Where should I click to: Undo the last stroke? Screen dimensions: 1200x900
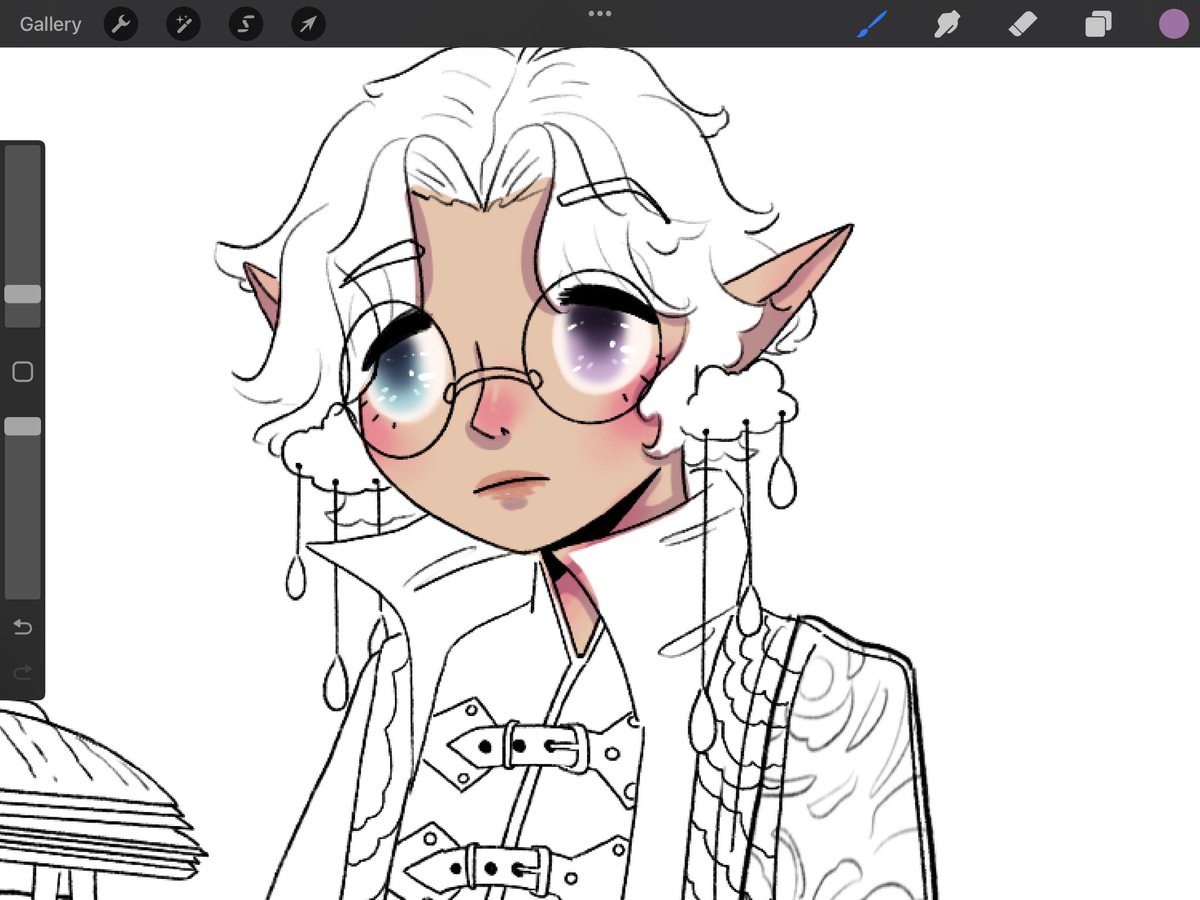(22, 627)
